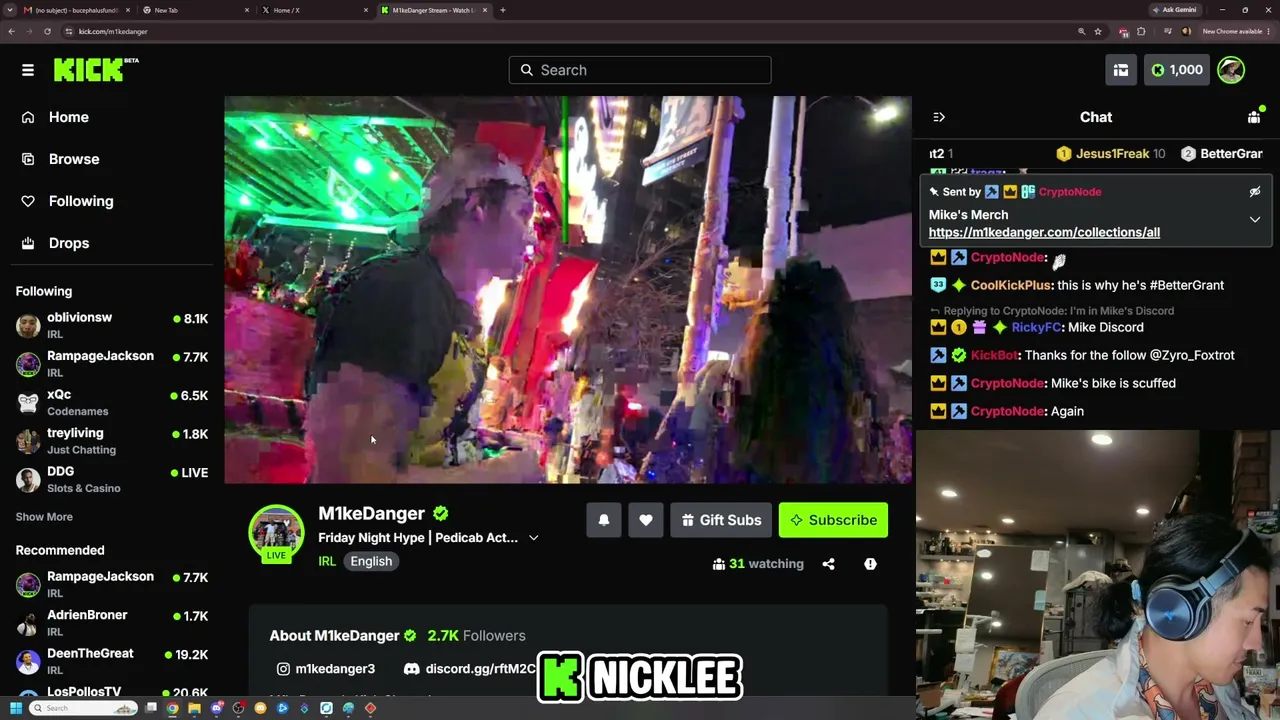Click CoolKickPlus username in chat
This screenshot has height=720, width=1280.
(x=1010, y=285)
